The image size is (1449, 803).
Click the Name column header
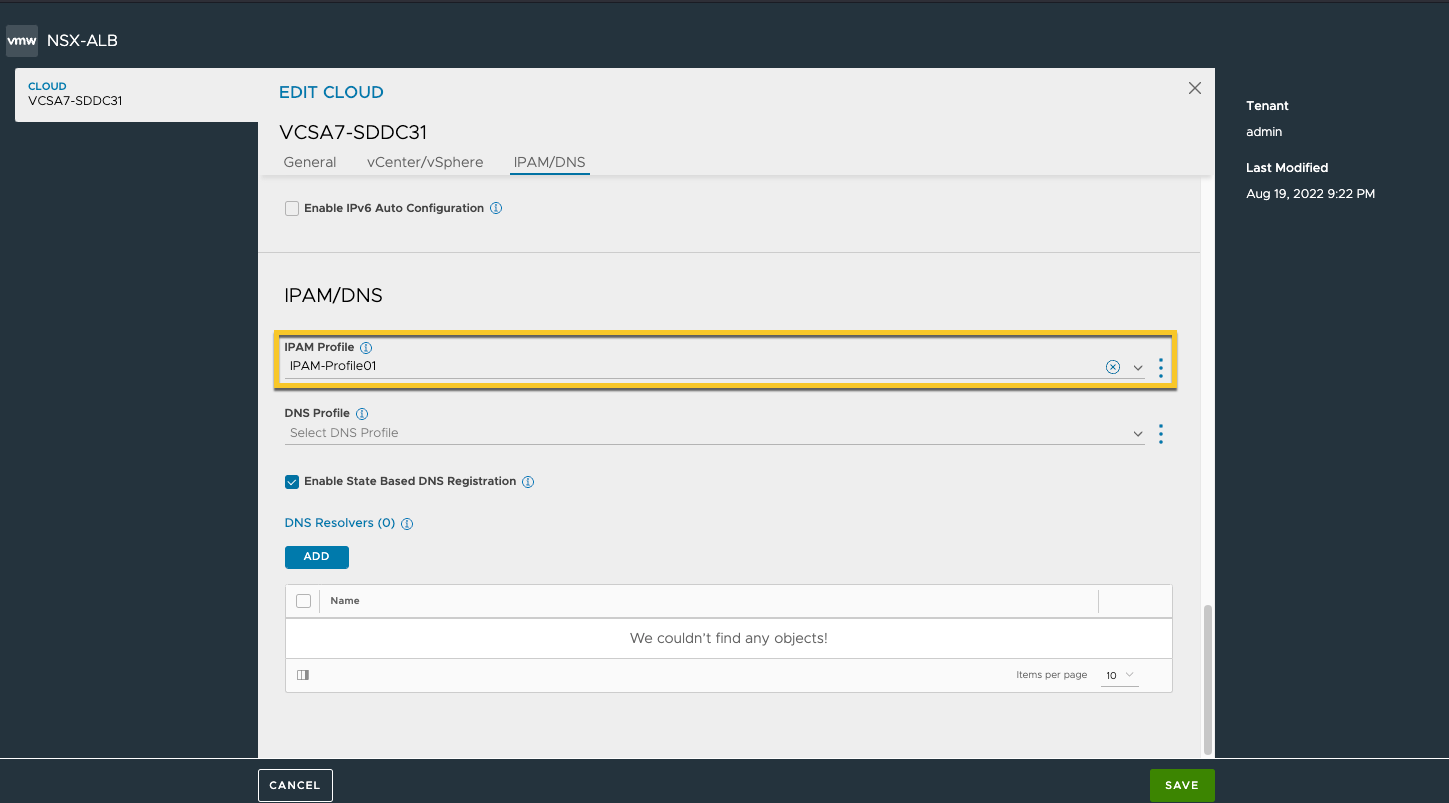click(345, 601)
